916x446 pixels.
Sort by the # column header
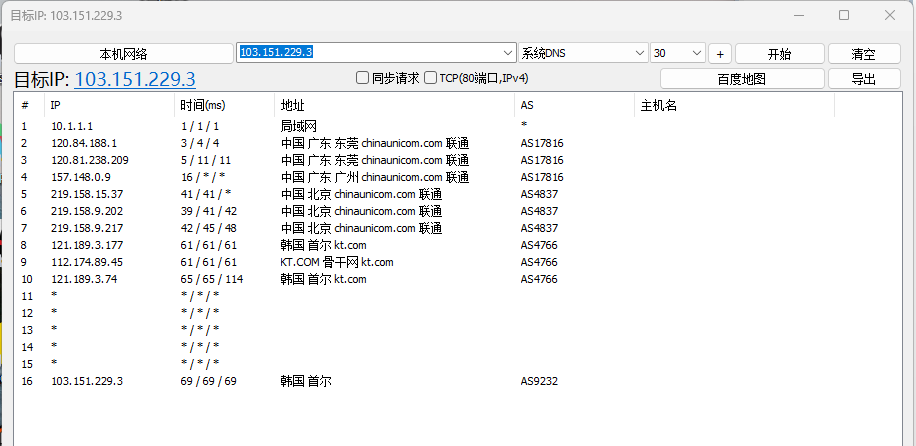tap(29, 106)
